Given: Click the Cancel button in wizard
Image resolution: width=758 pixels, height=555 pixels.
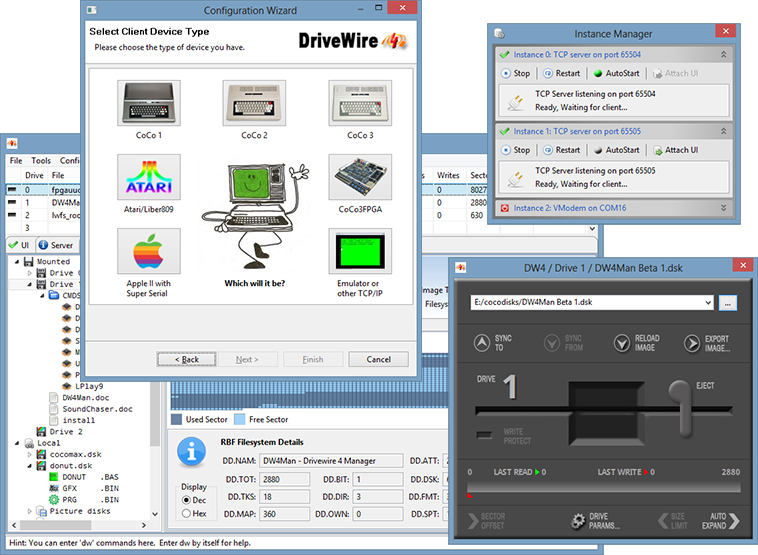Looking at the screenshot, I should coord(379,359).
